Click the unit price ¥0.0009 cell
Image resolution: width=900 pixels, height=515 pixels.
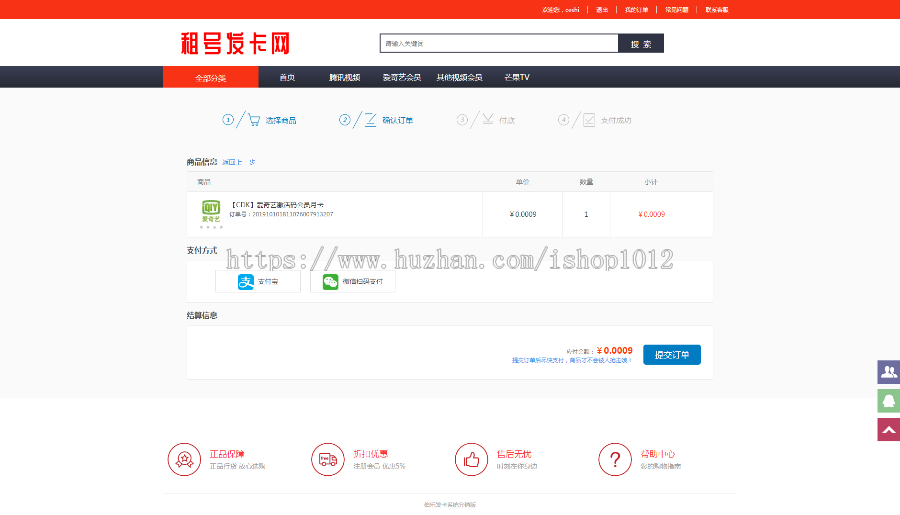coord(523,214)
